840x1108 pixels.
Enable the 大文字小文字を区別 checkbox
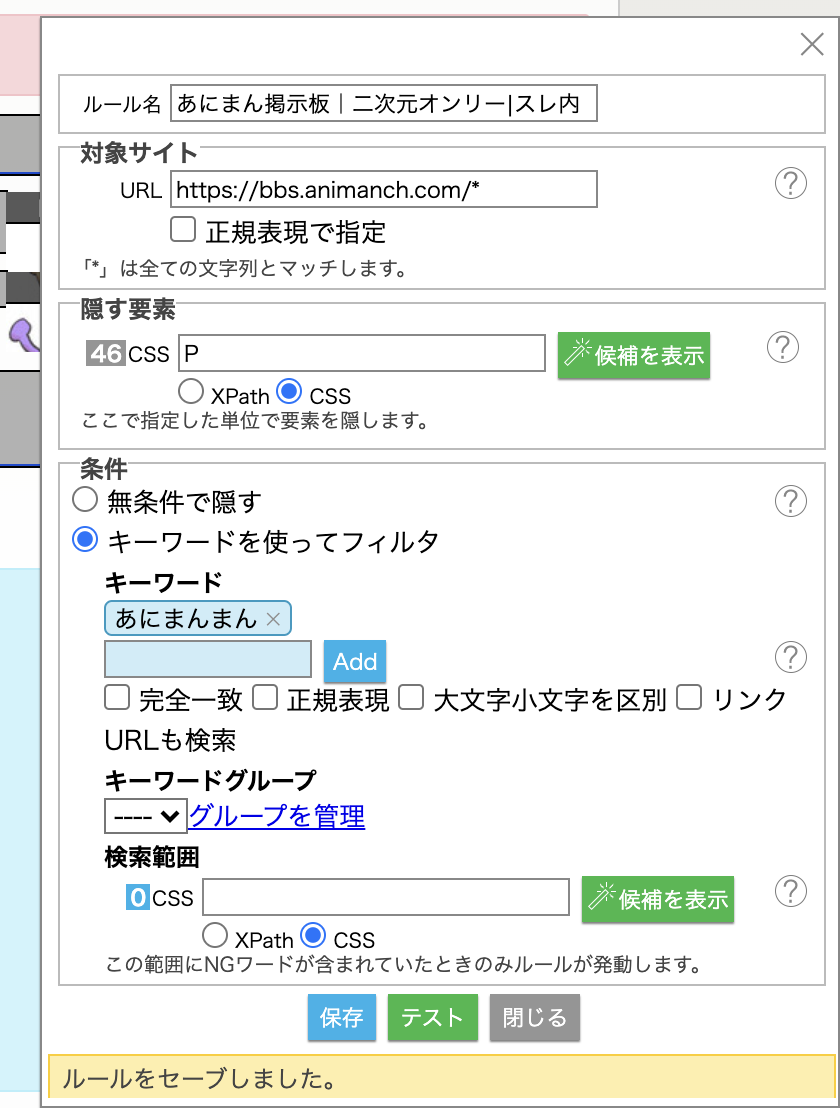tap(411, 697)
